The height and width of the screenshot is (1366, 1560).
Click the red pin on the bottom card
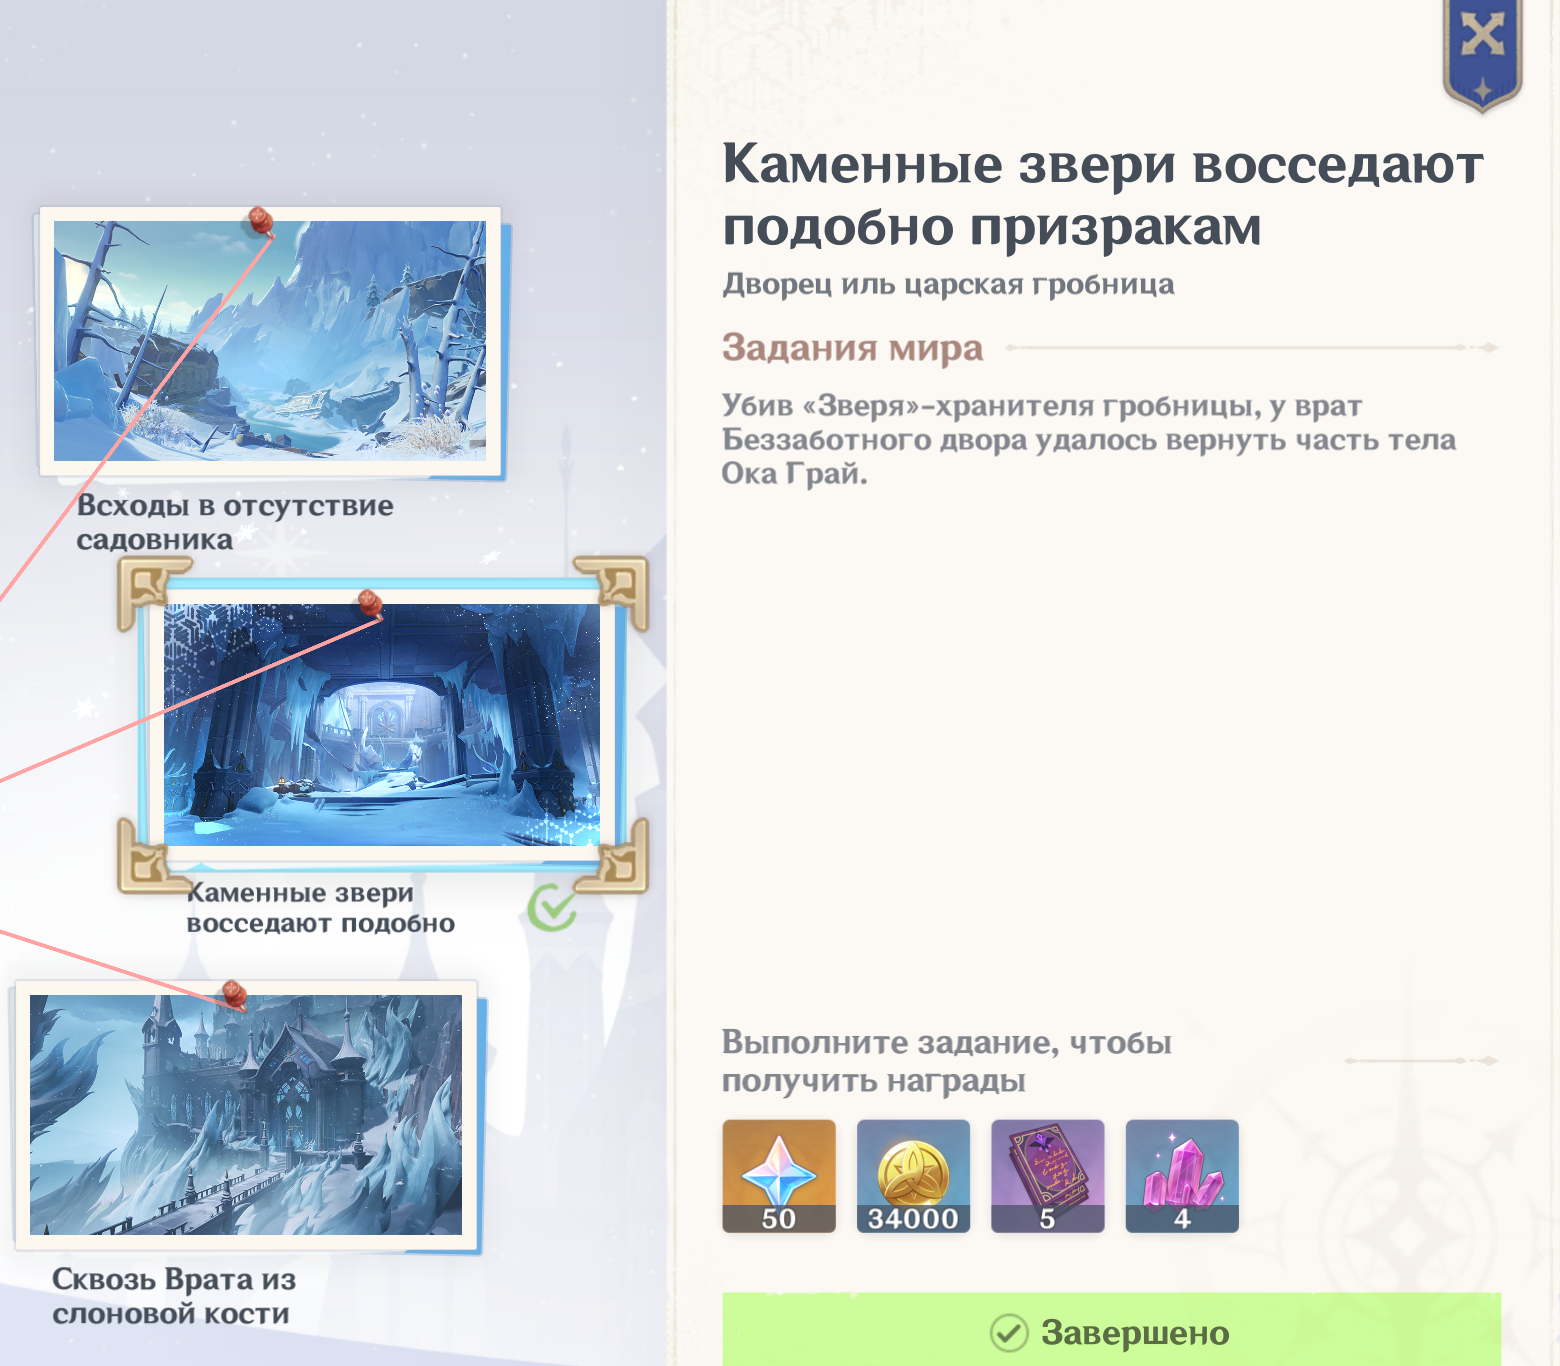[235, 995]
